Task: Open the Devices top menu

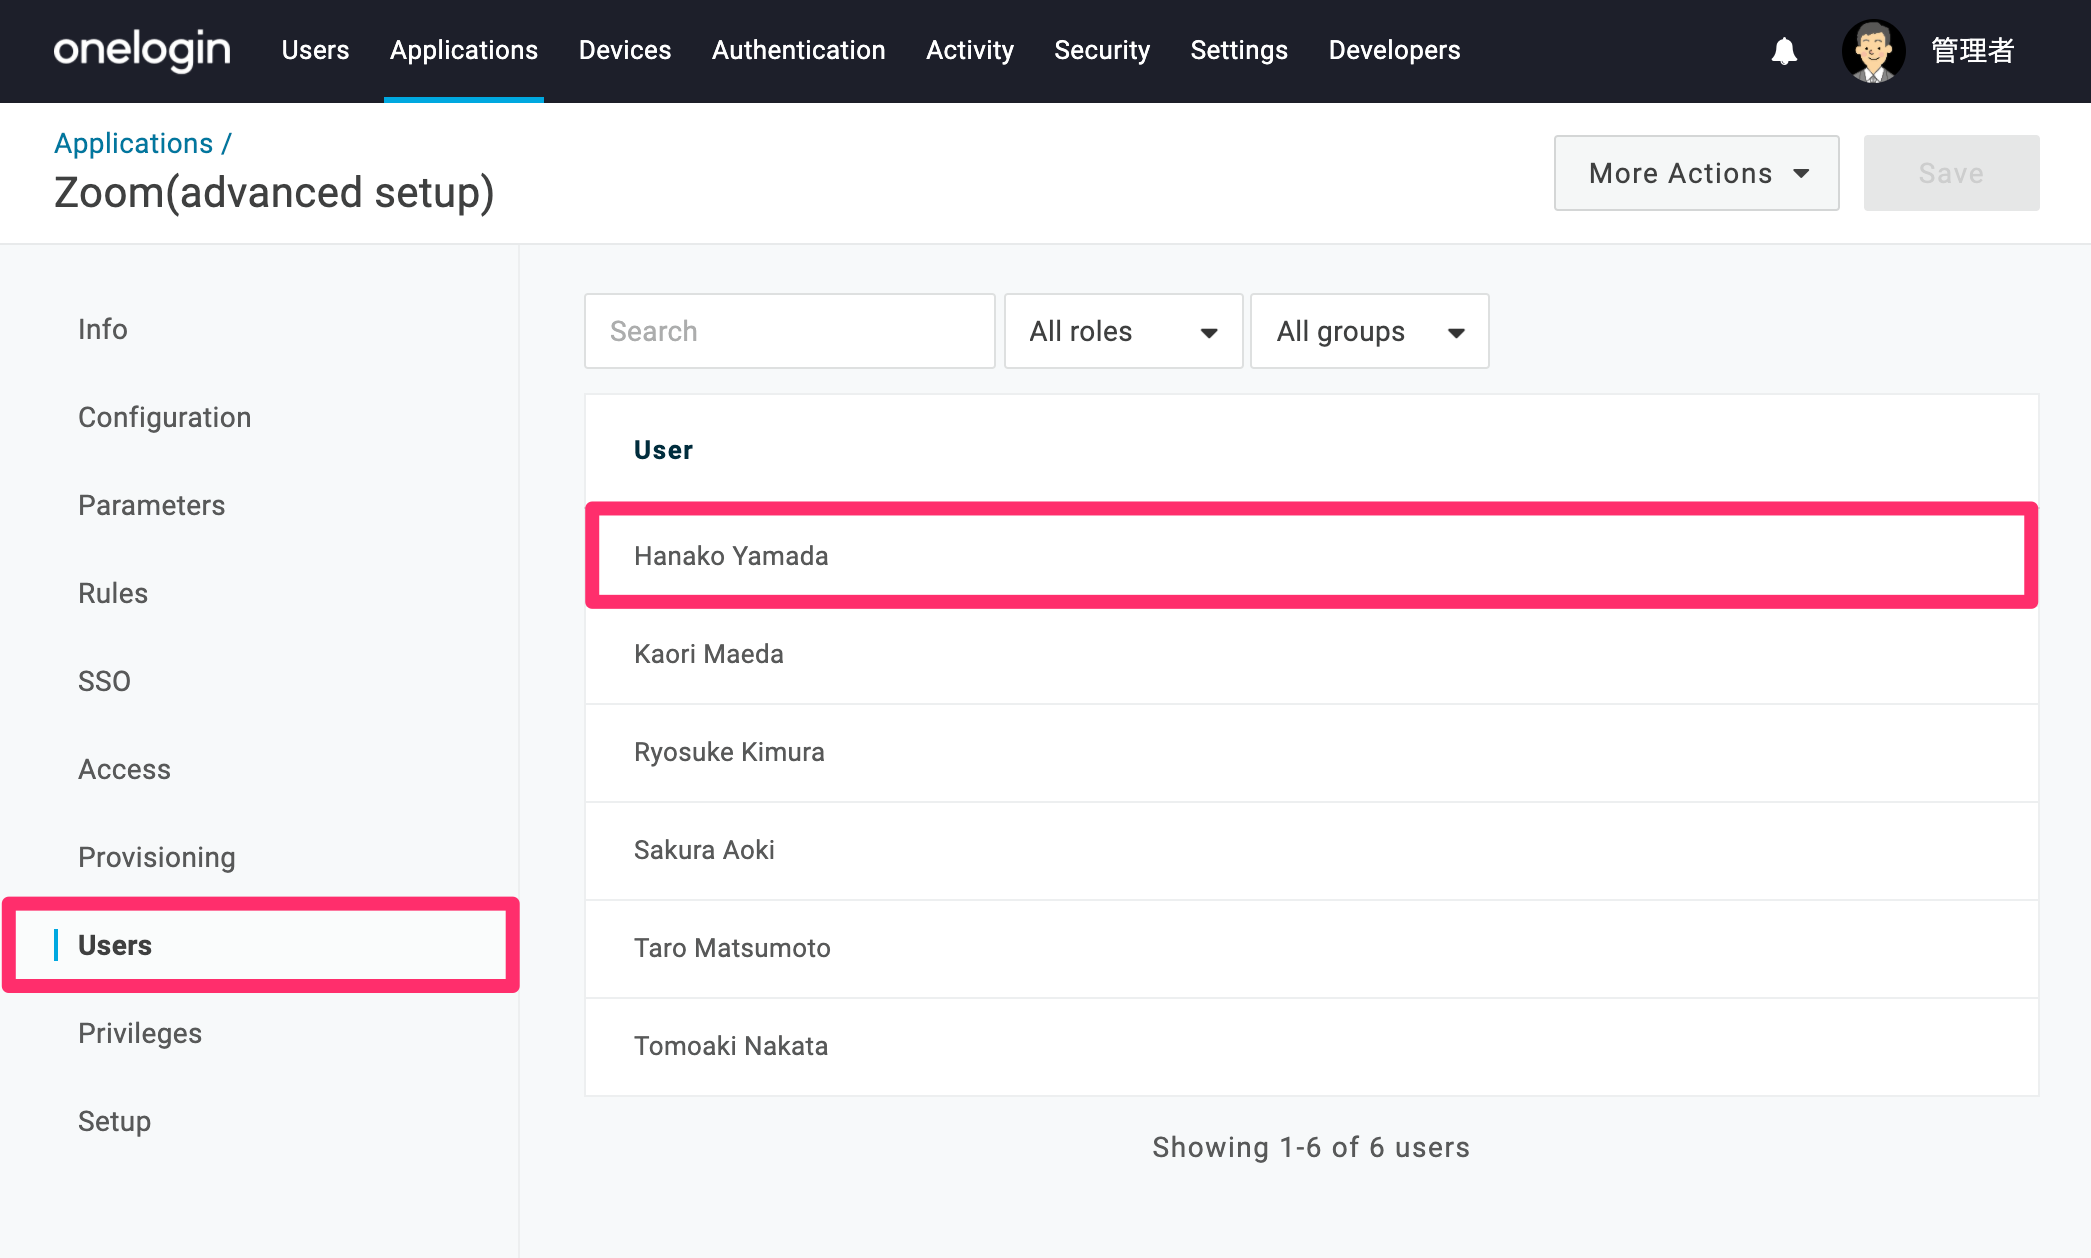Action: pyautogui.click(x=625, y=50)
